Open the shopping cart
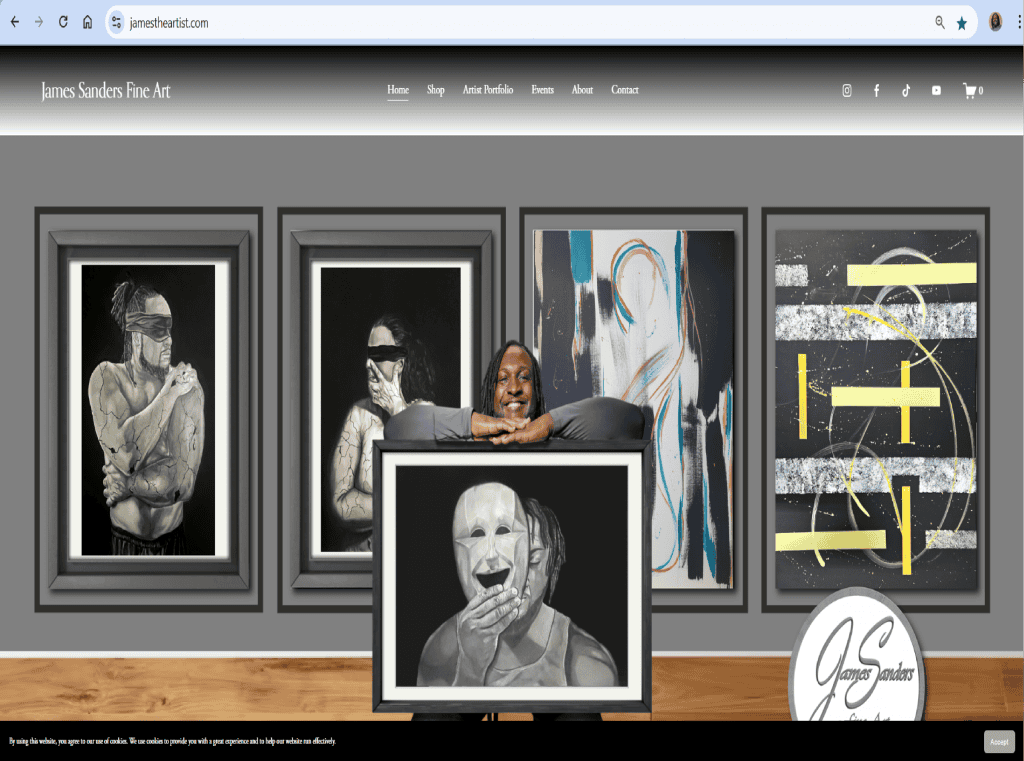The image size is (1024, 761). tap(971, 90)
